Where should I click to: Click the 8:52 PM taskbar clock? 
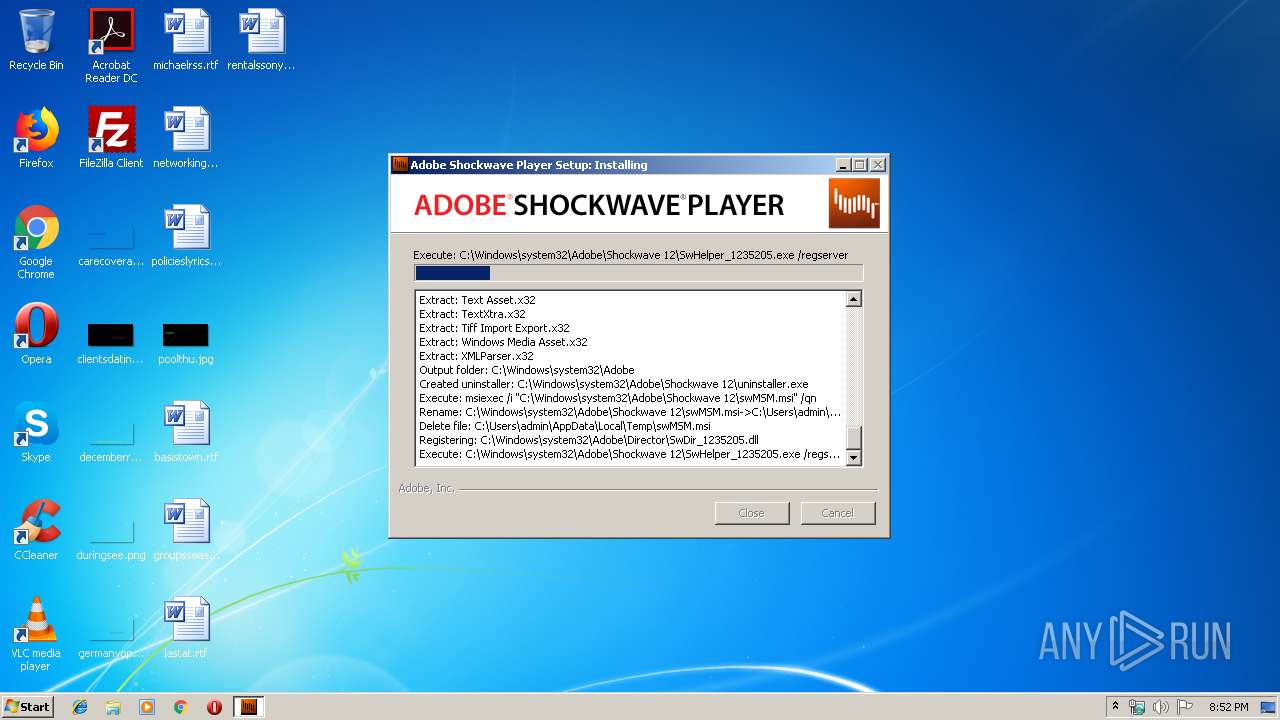click(1228, 707)
